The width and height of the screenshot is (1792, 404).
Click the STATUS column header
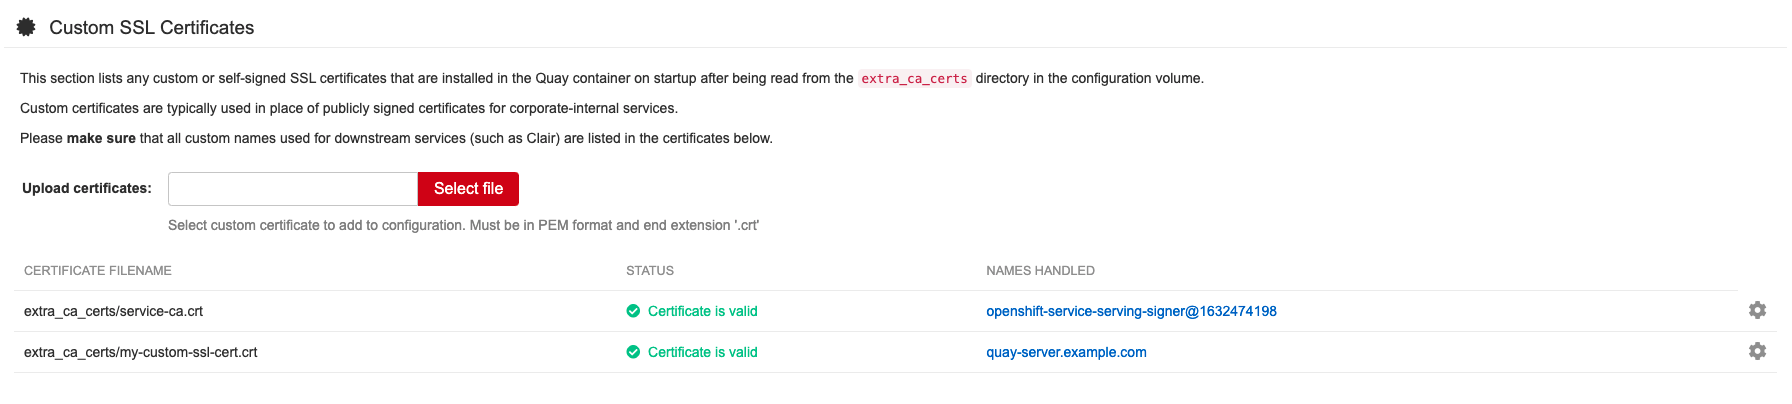click(650, 271)
